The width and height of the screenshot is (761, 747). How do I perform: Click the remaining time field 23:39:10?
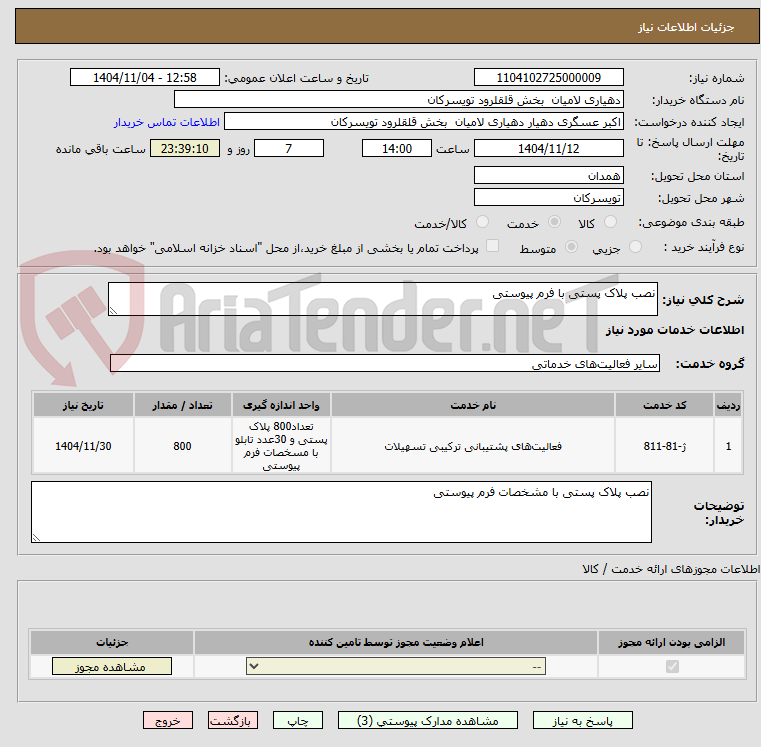click(185, 149)
